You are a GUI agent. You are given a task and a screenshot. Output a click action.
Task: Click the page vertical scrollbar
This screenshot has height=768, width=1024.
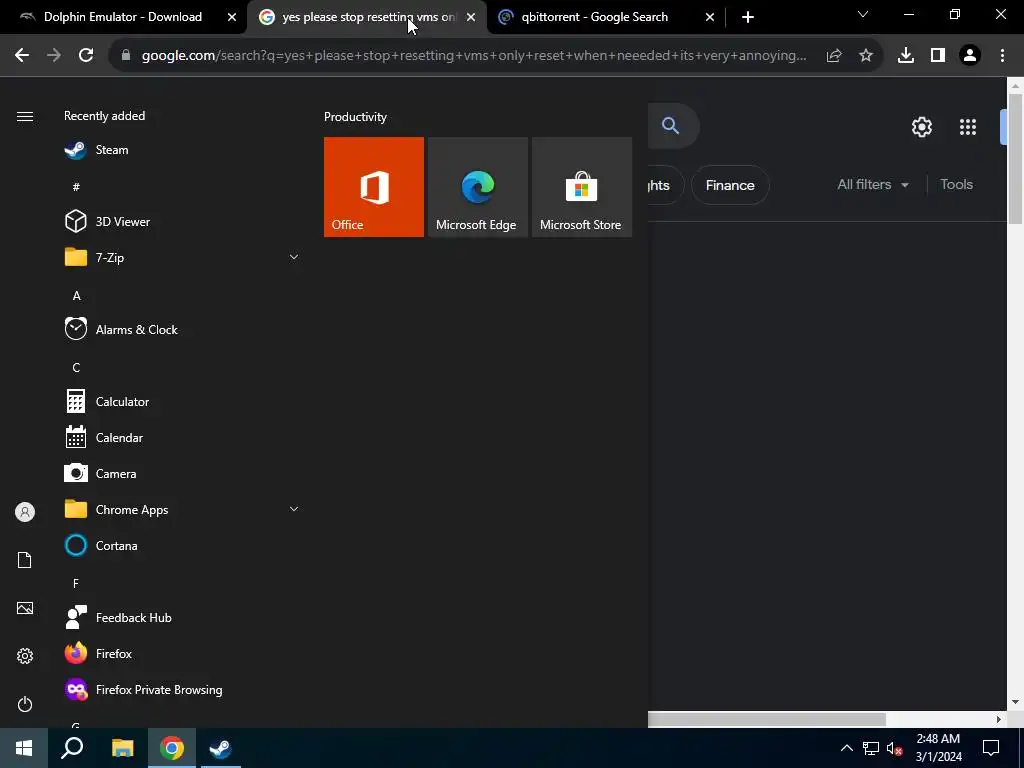1015,159
